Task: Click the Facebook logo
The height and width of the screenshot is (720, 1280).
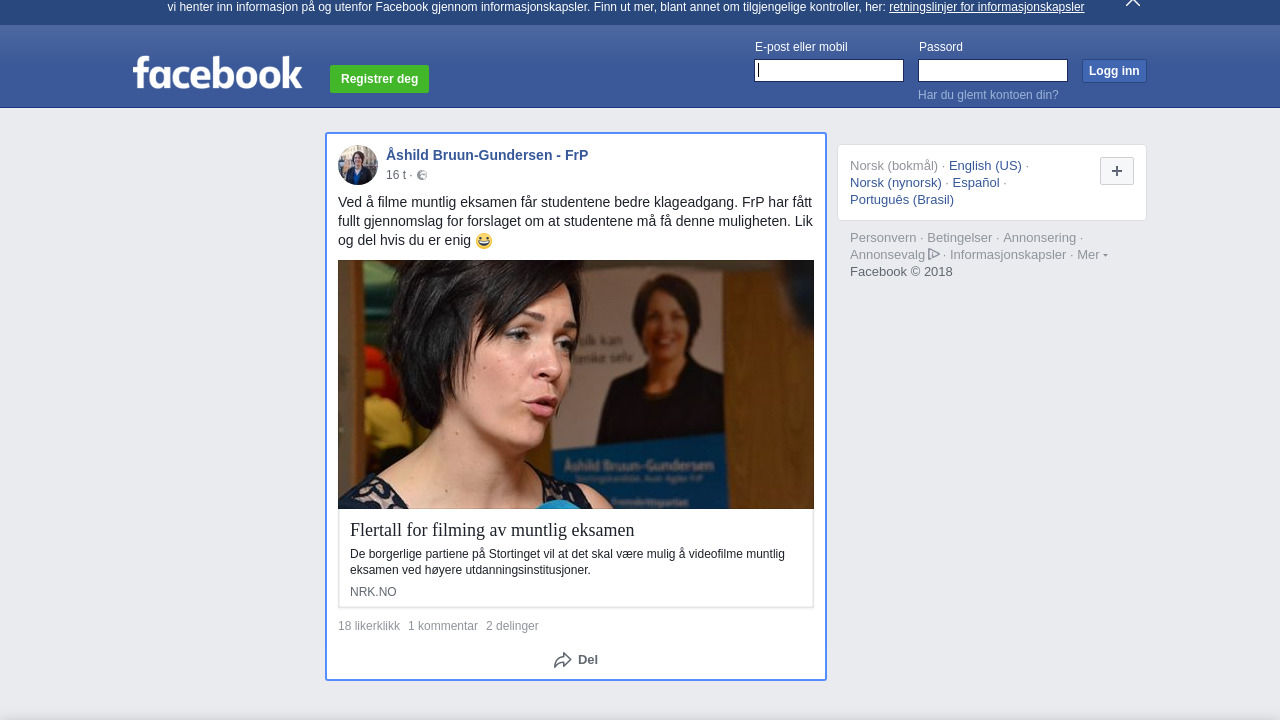Action: (217, 72)
